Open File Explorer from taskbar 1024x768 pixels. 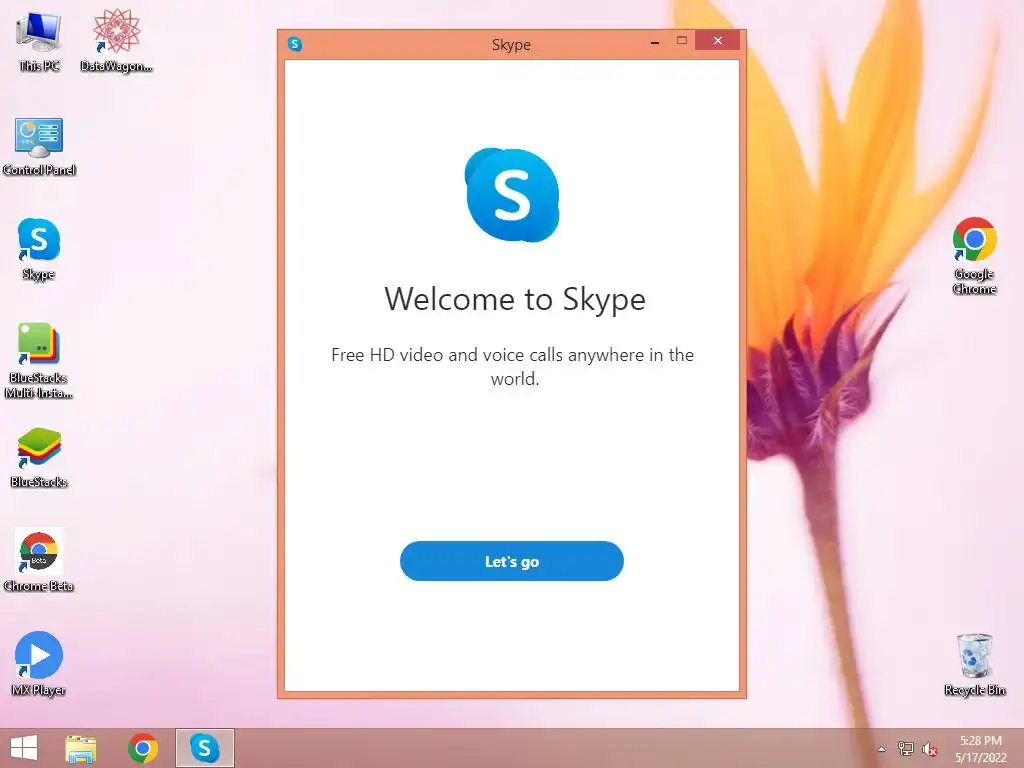click(81, 748)
